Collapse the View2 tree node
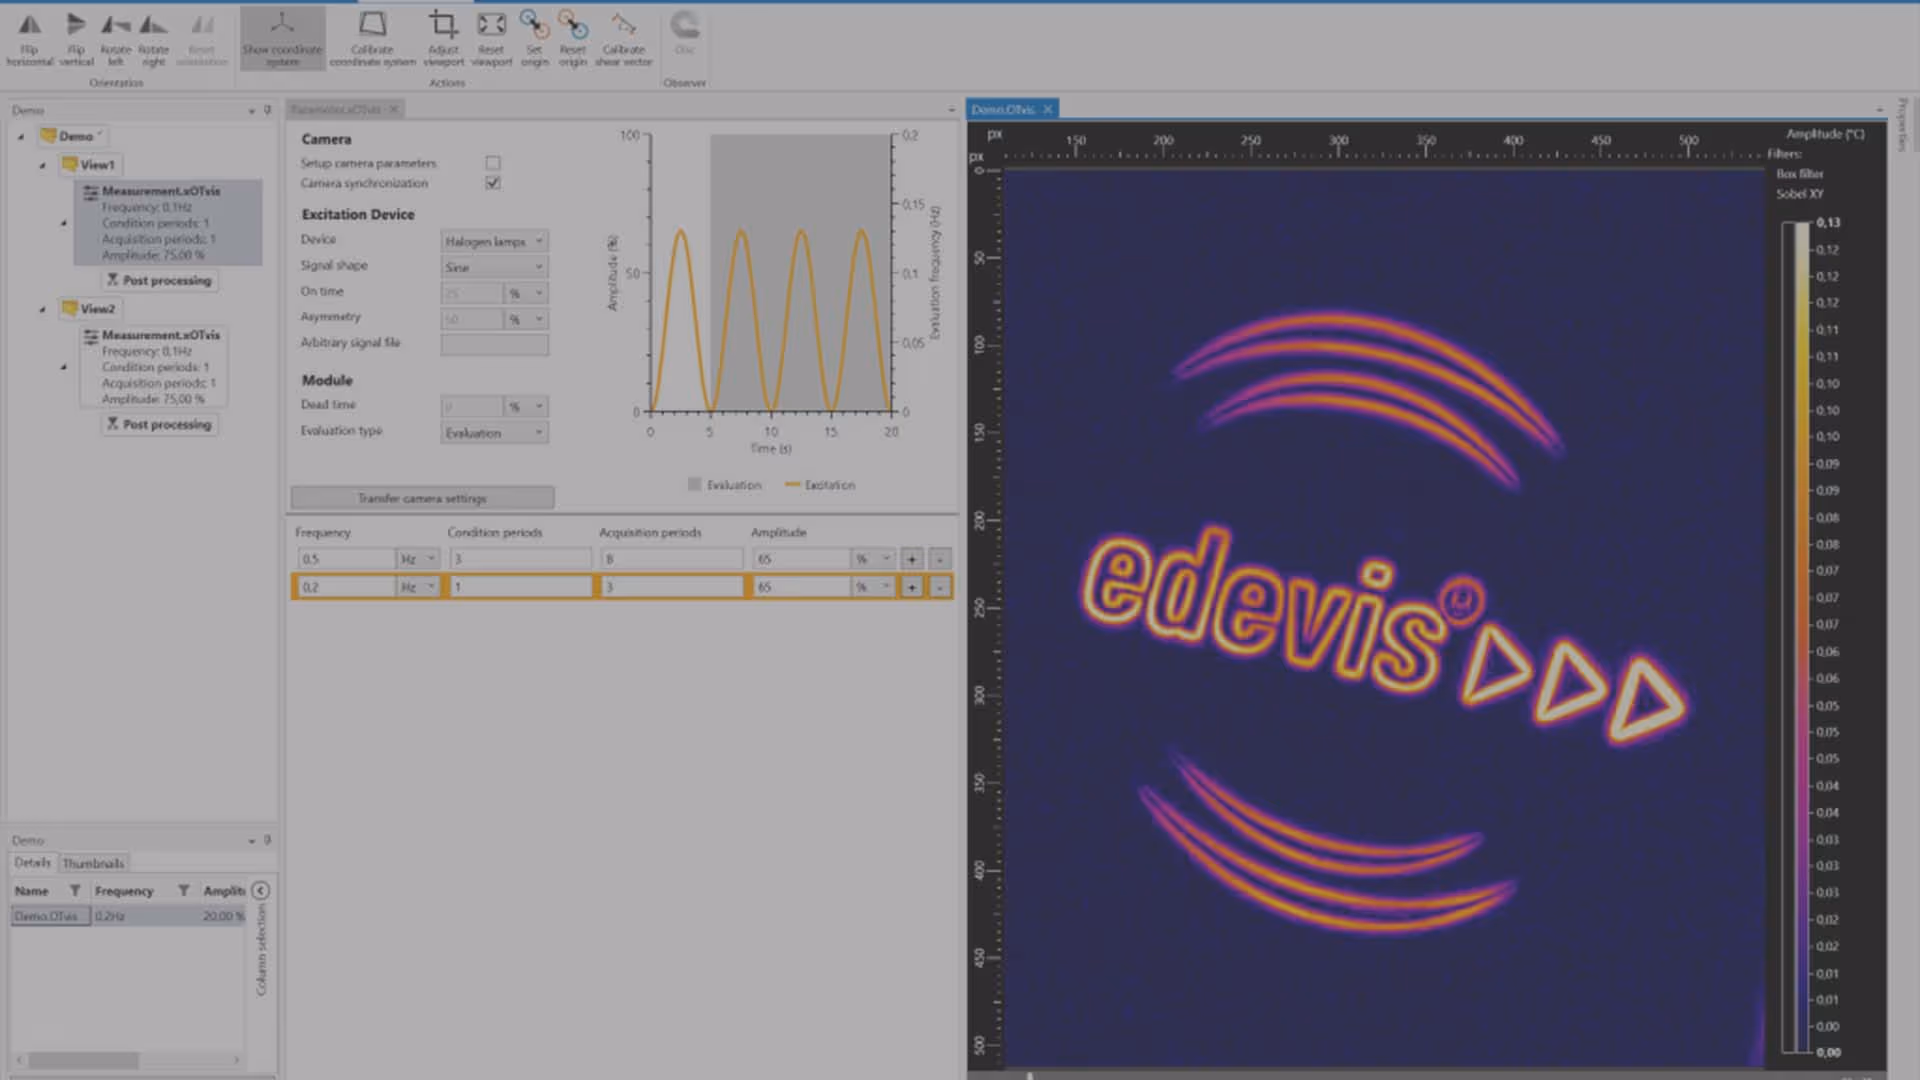The image size is (1920, 1080). click(42, 309)
